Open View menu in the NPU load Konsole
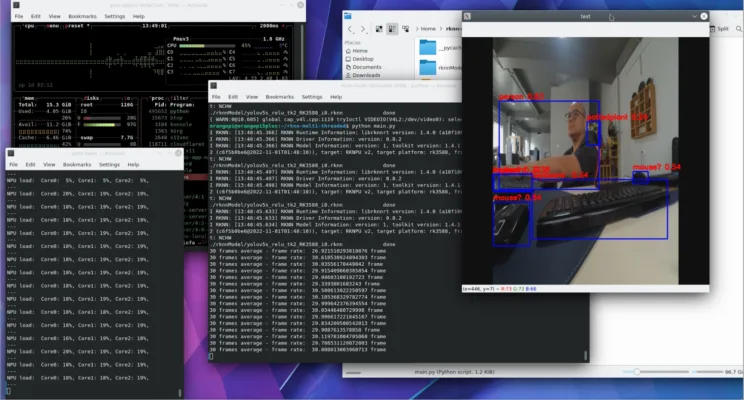Image resolution: width=744 pixels, height=400 pixels. (49, 165)
